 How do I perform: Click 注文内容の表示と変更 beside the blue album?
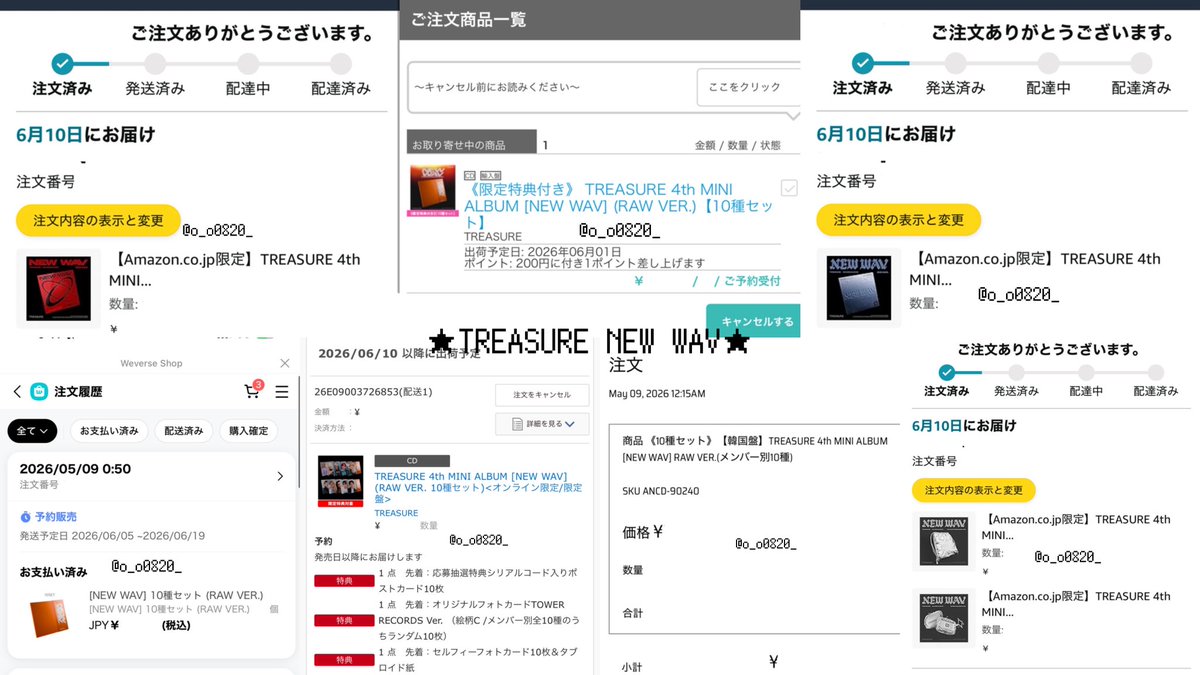pos(898,220)
